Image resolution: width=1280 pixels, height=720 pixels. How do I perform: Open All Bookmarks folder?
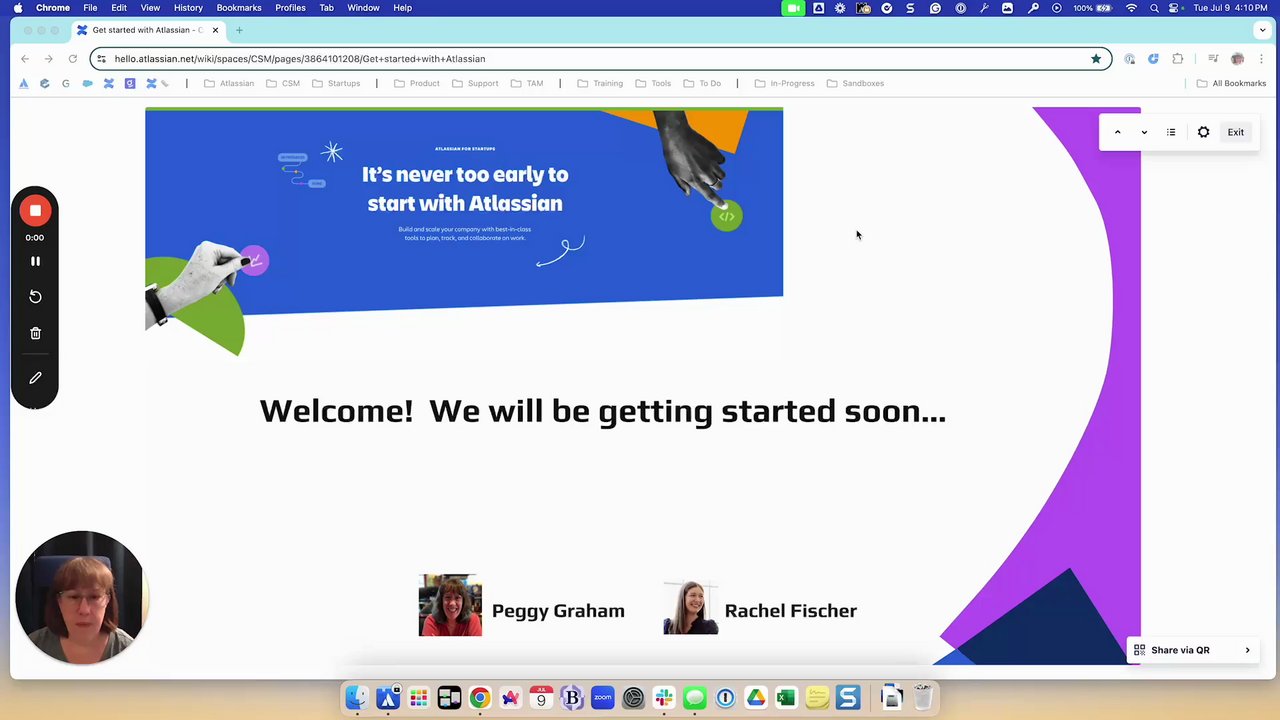pos(1231,83)
